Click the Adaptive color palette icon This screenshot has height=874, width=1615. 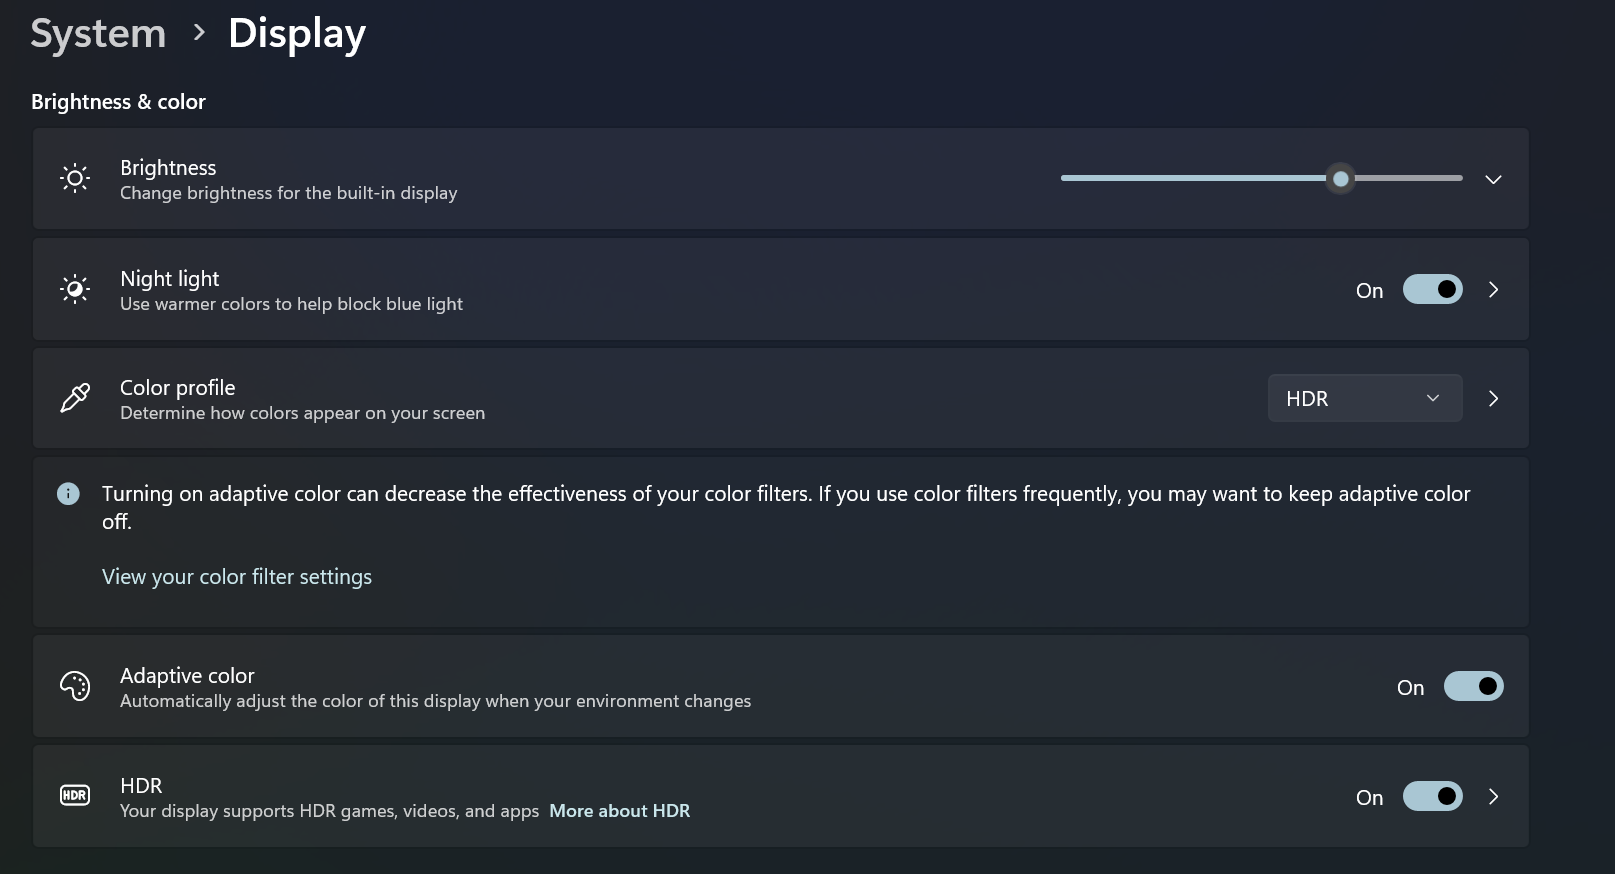coord(75,686)
